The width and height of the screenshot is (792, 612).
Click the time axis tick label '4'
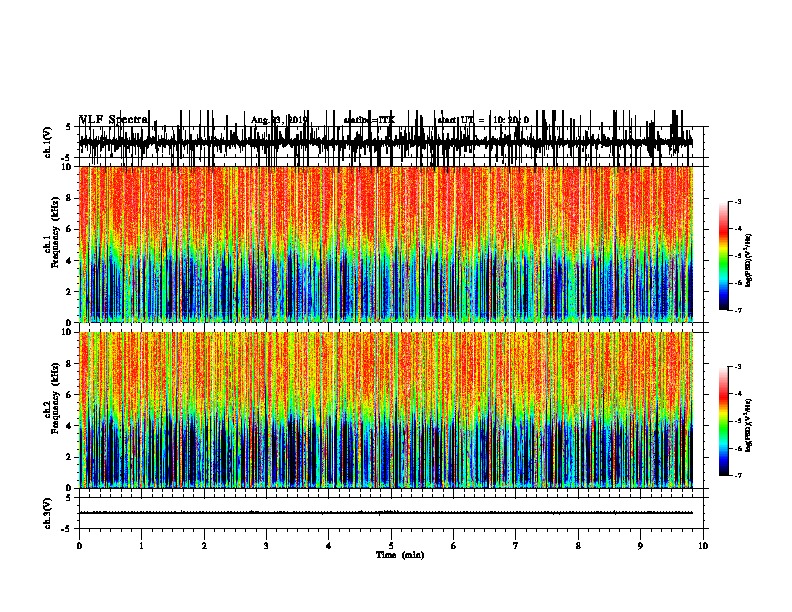tap(329, 546)
